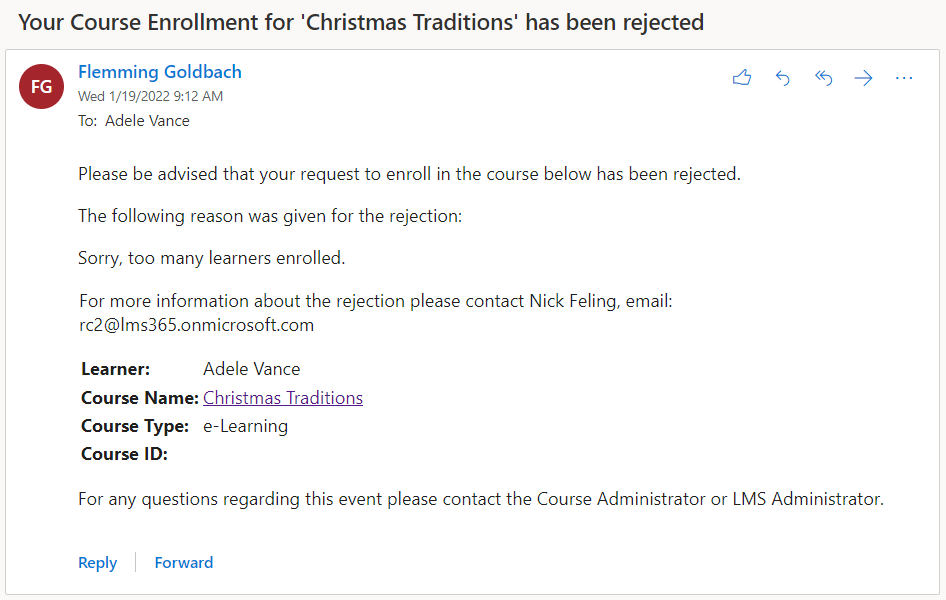The image size is (946, 600).
Task: Click Adele Vance in the Learner row
Action: click(x=251, y=370)
